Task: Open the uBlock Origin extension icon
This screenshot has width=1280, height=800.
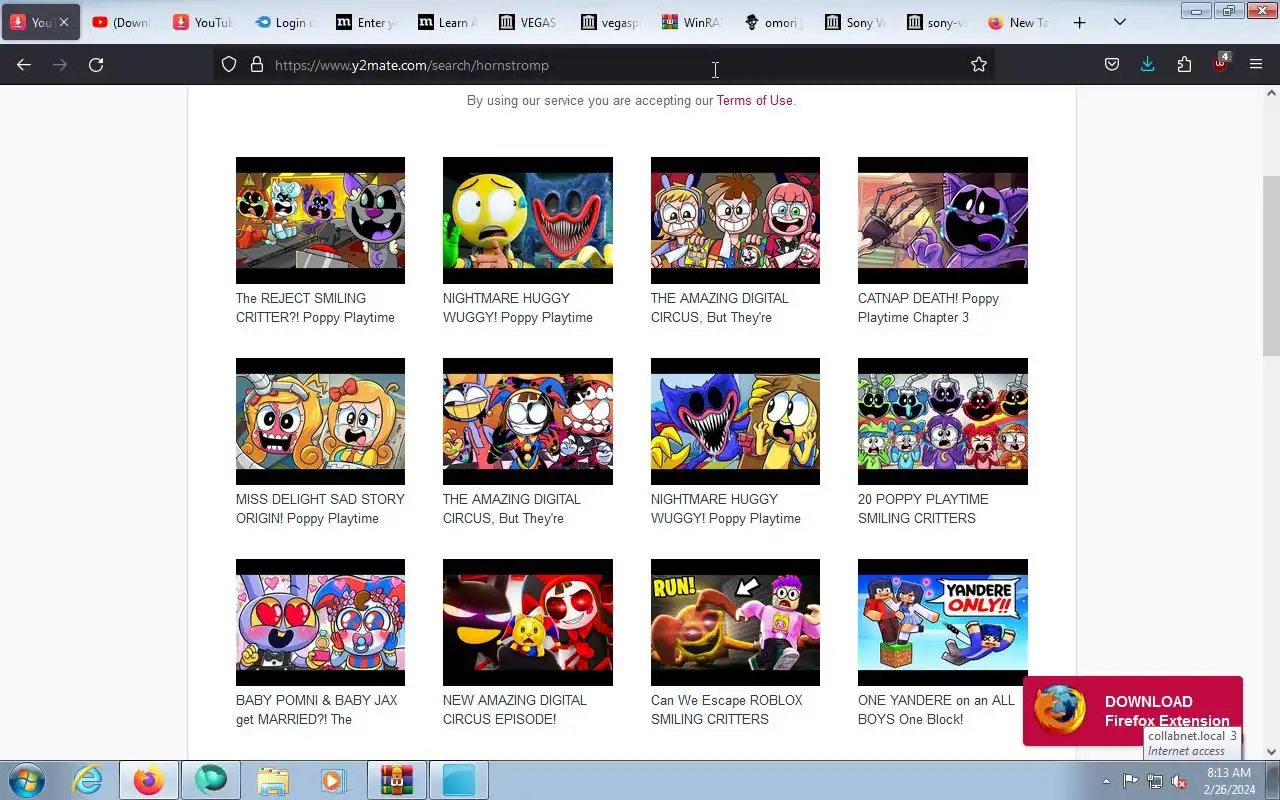Action: coord(1221,64)
